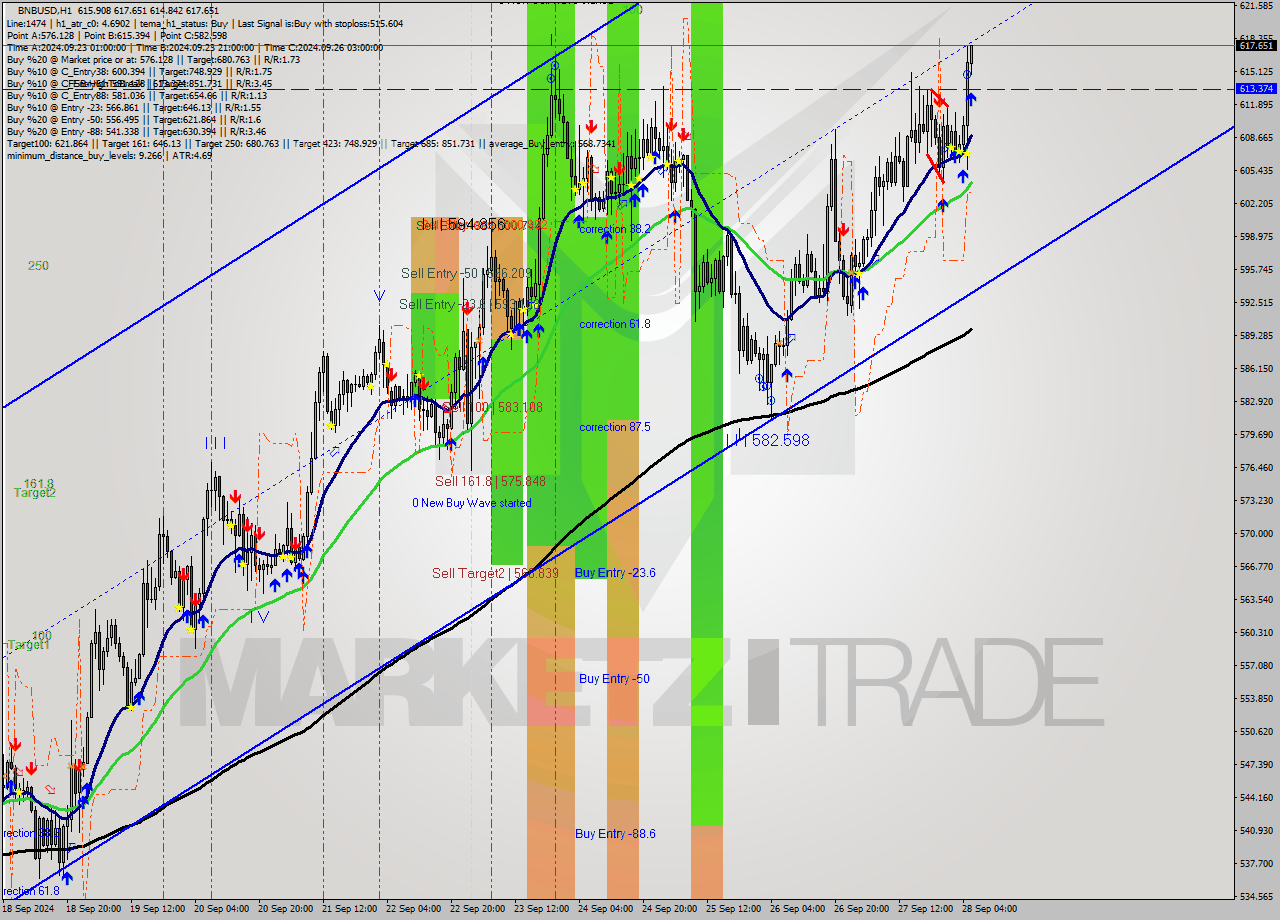Select the 'Sell Target2 | 566.839' label
The height and width of the screenshot is (920, 1280).
pos(495,573)
